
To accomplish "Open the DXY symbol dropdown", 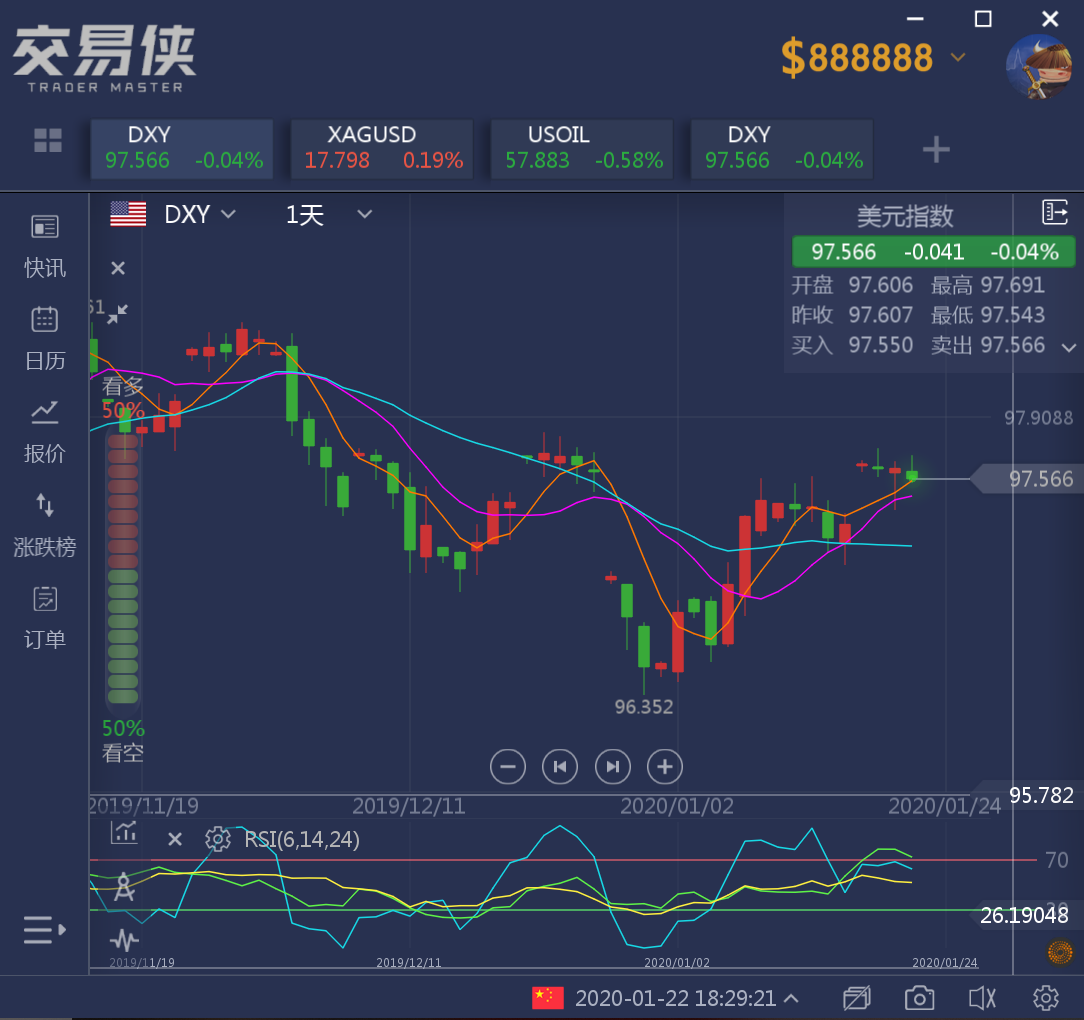I will pos(200,214).
